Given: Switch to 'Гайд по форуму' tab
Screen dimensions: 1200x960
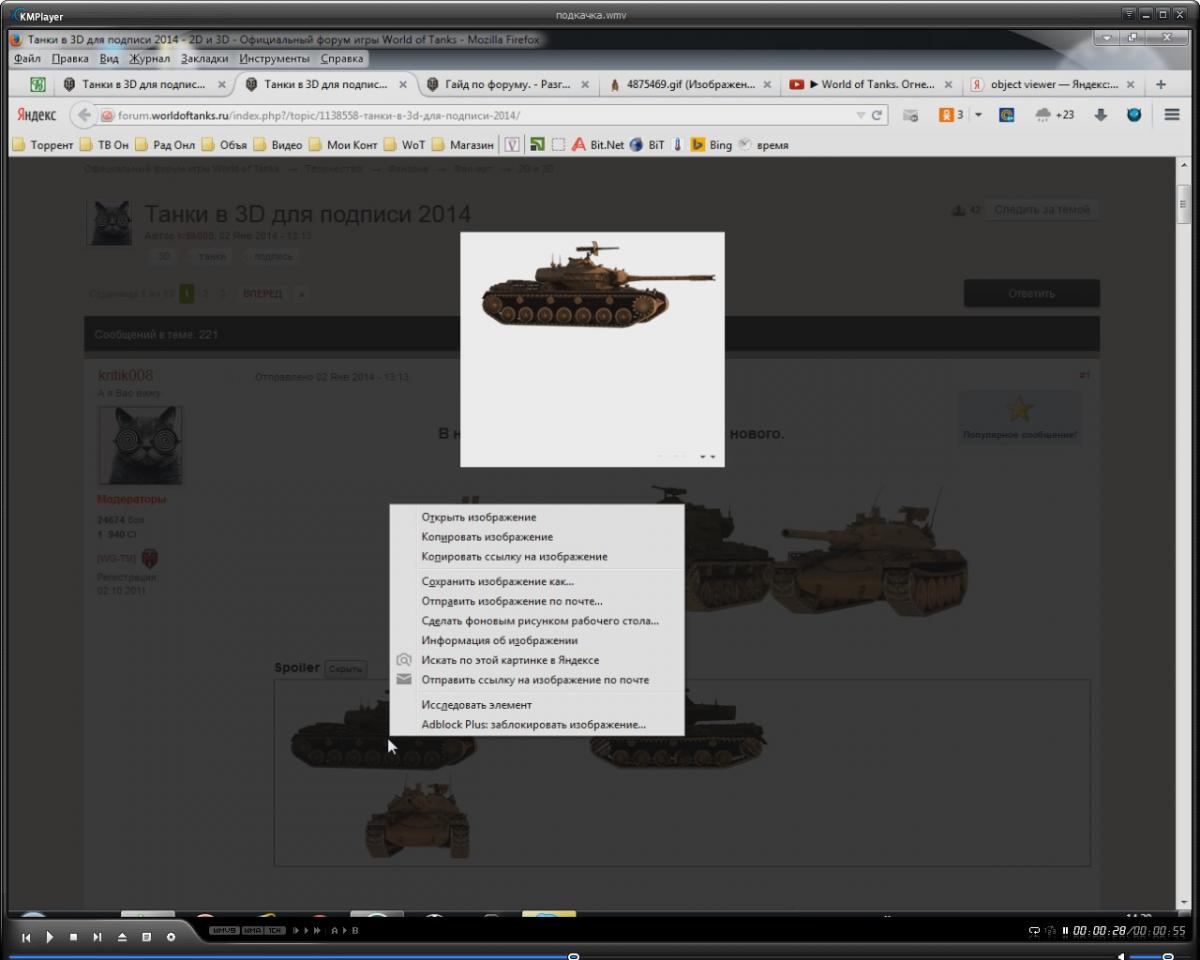Looking at the screenshot, I should (508, 85).
